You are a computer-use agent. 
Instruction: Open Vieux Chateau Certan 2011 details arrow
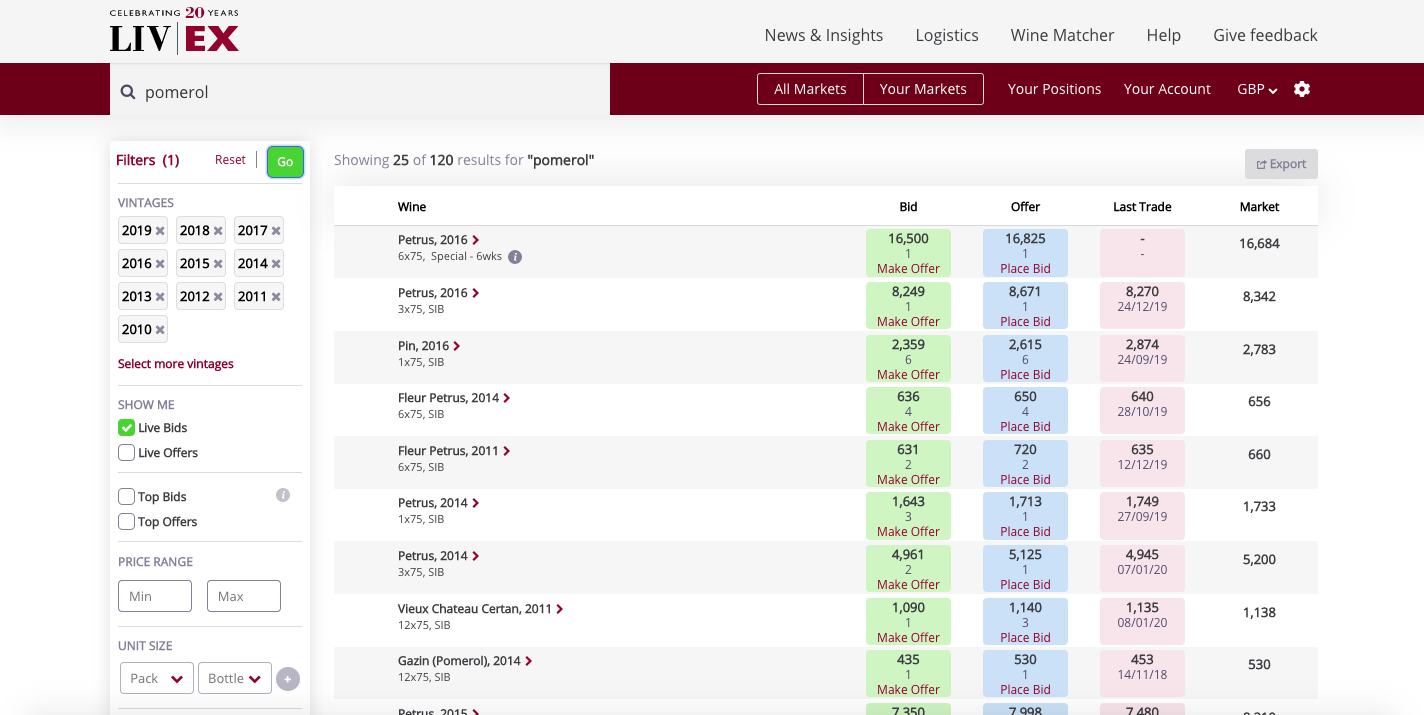(560, 609)
